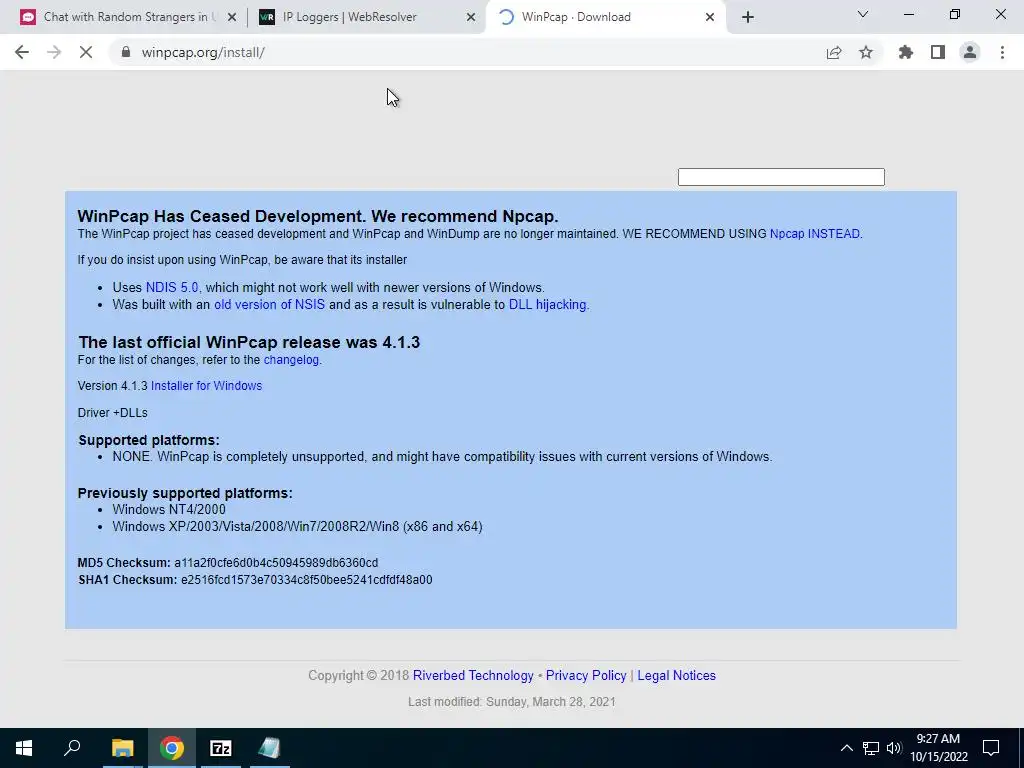Open 7-Zip from taskbar
The image size is (1024, 768).
click(x=221, y=748)
